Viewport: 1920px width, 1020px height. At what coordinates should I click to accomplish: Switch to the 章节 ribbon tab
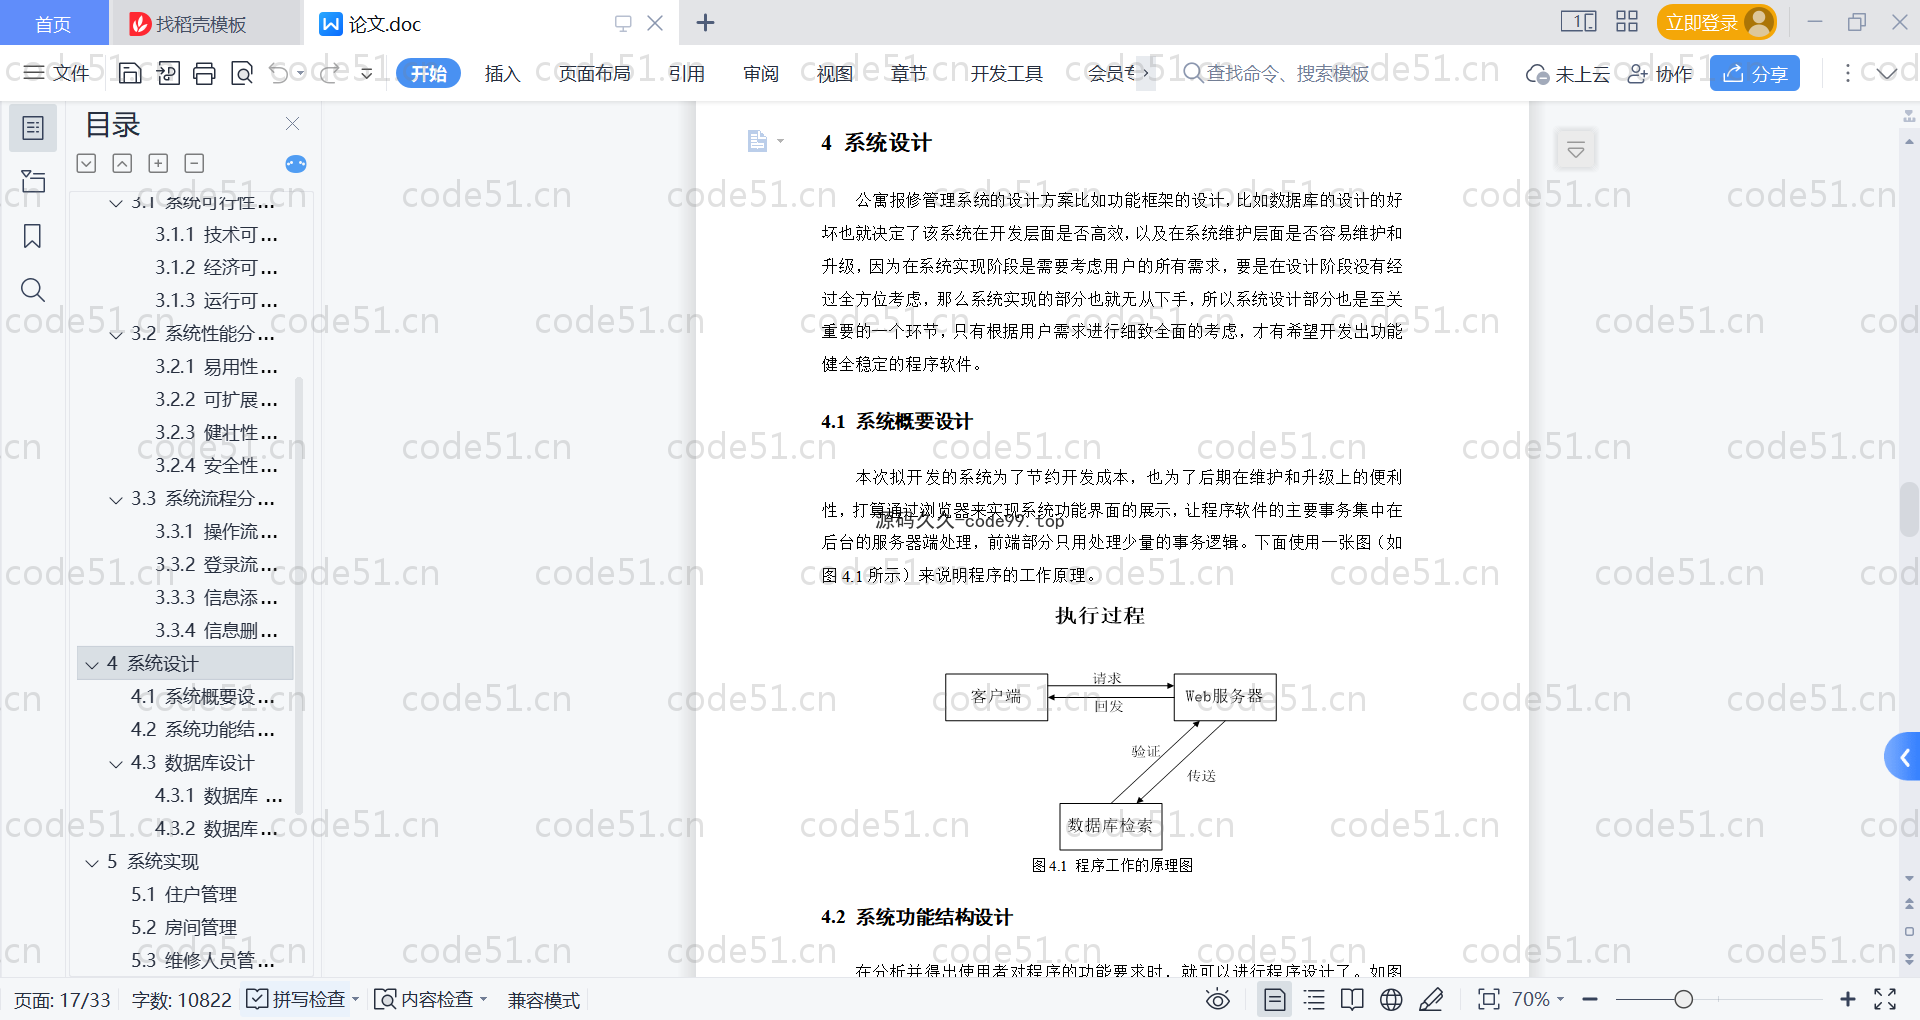pos(908,73)
